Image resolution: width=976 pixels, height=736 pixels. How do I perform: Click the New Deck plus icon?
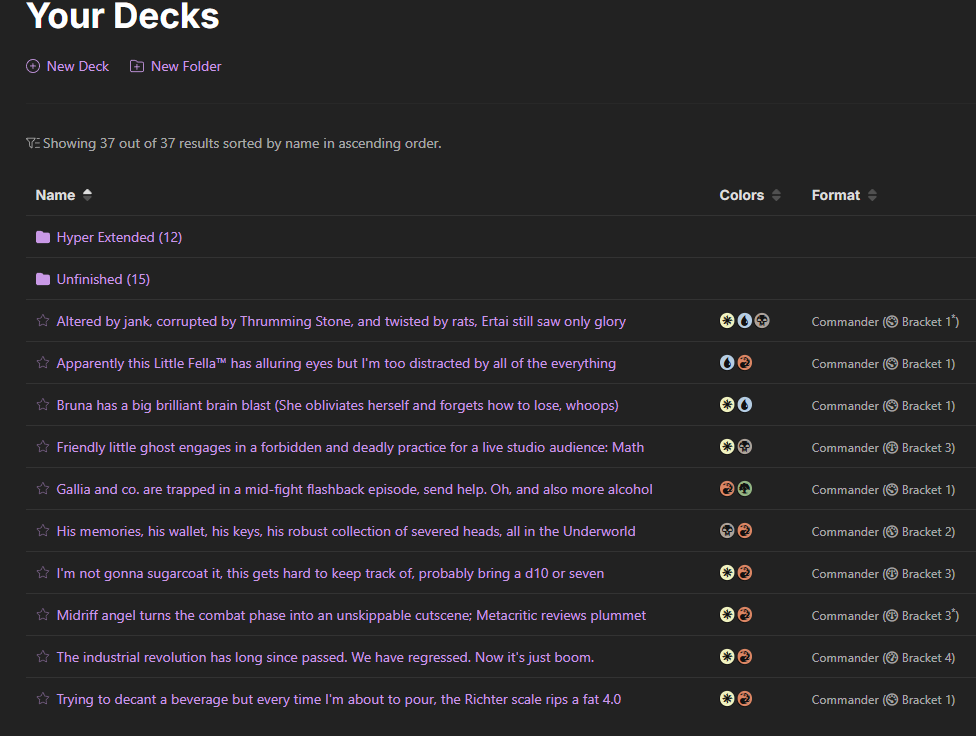(x=33, y=66)
